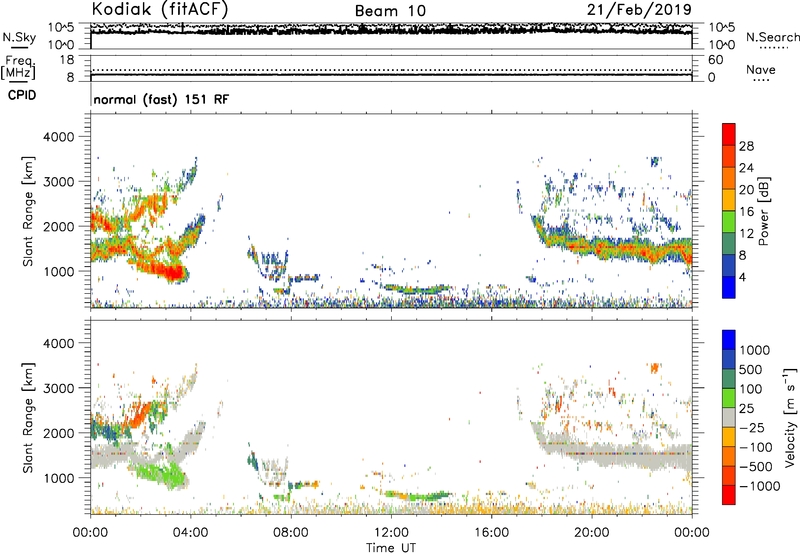
Task: Click the red bottom Velocity colorbar segment
Action: pos(729,495)
